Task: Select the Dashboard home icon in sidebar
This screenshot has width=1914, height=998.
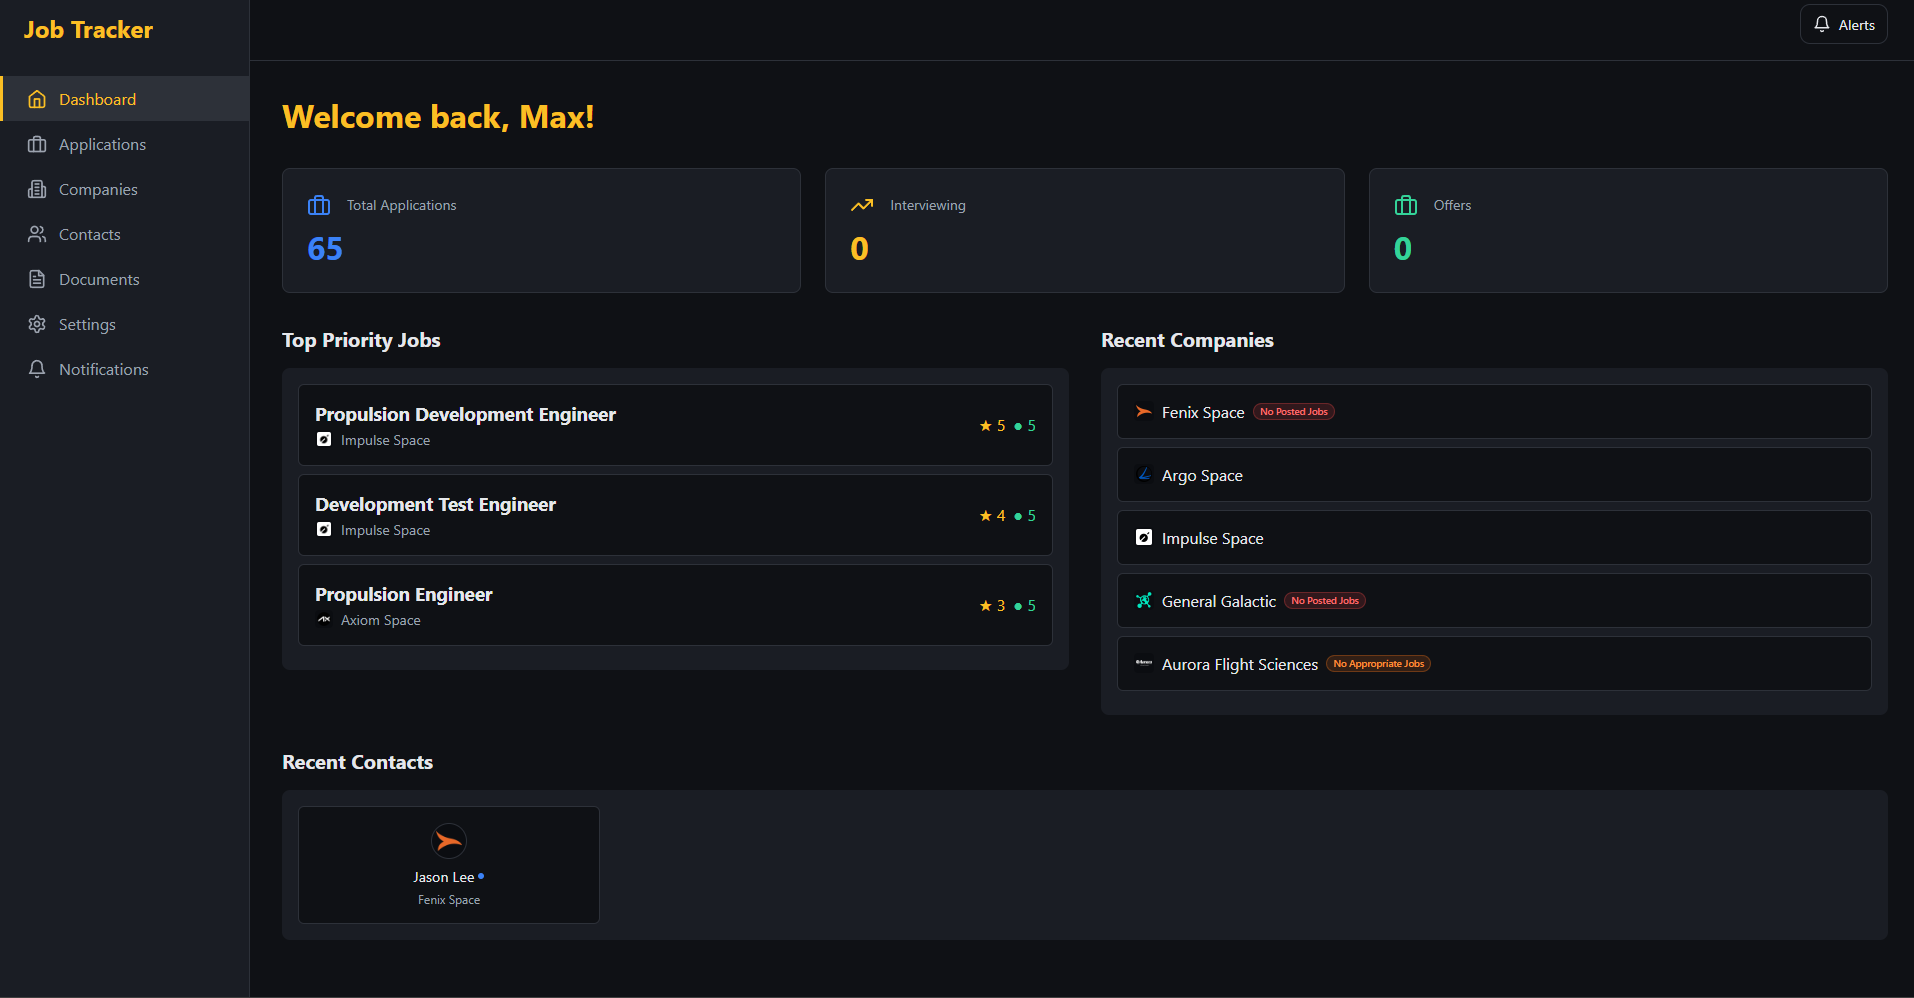Action: pyautogui.click(x=37, y=98)
